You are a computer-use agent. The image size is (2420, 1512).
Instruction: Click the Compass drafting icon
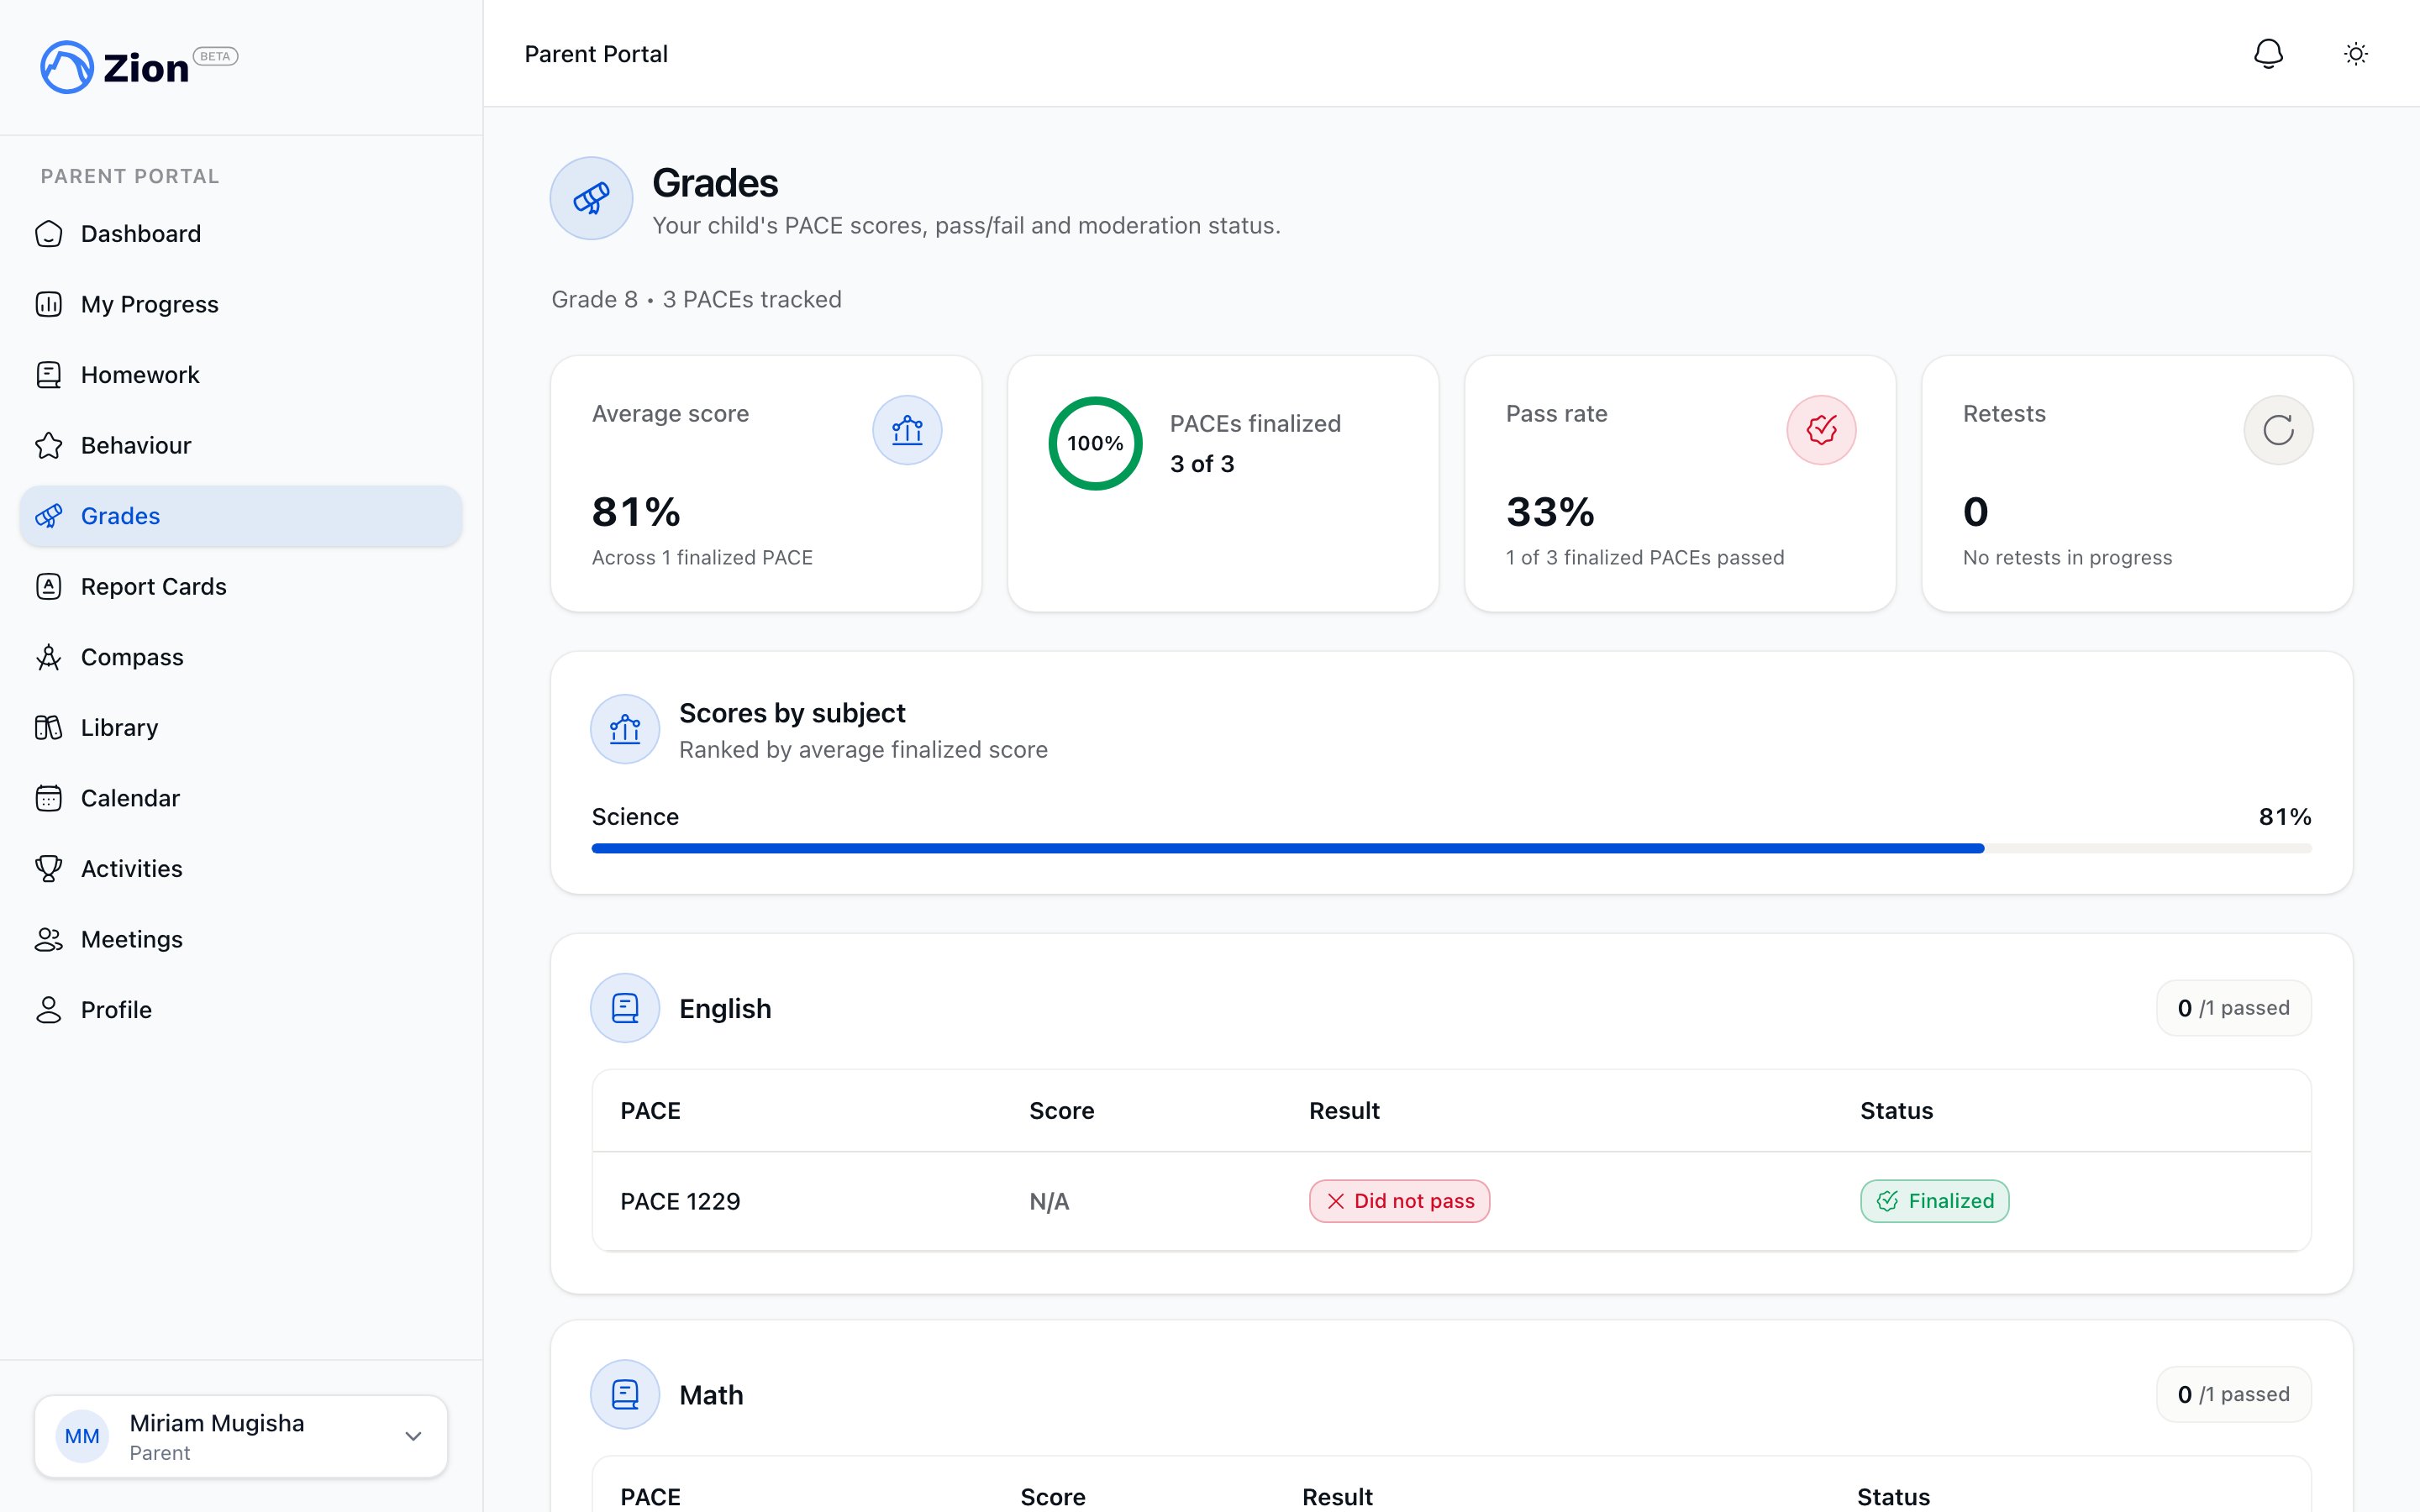click(49, 657)
